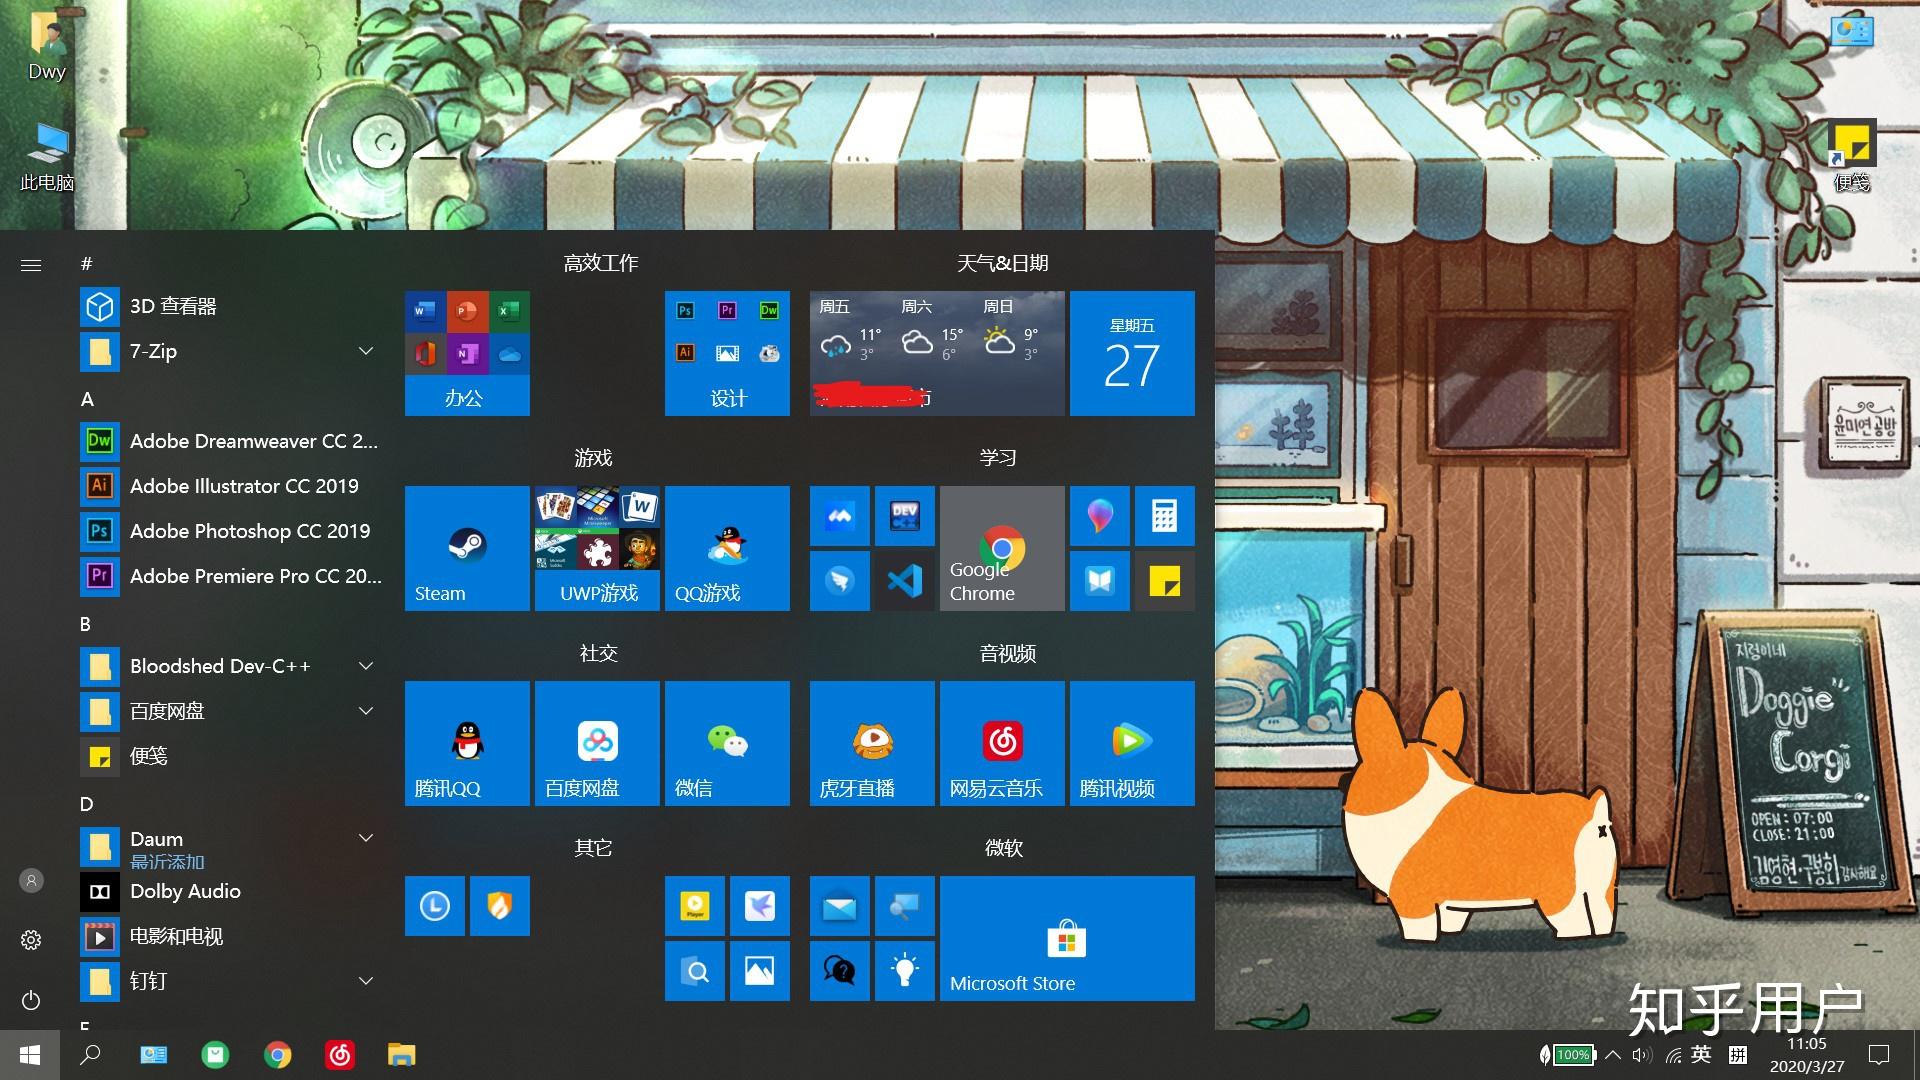Open the yellow Sticky Notes tile
The width and height of the screenshot is (1920, 1080).
point(1165,581)
